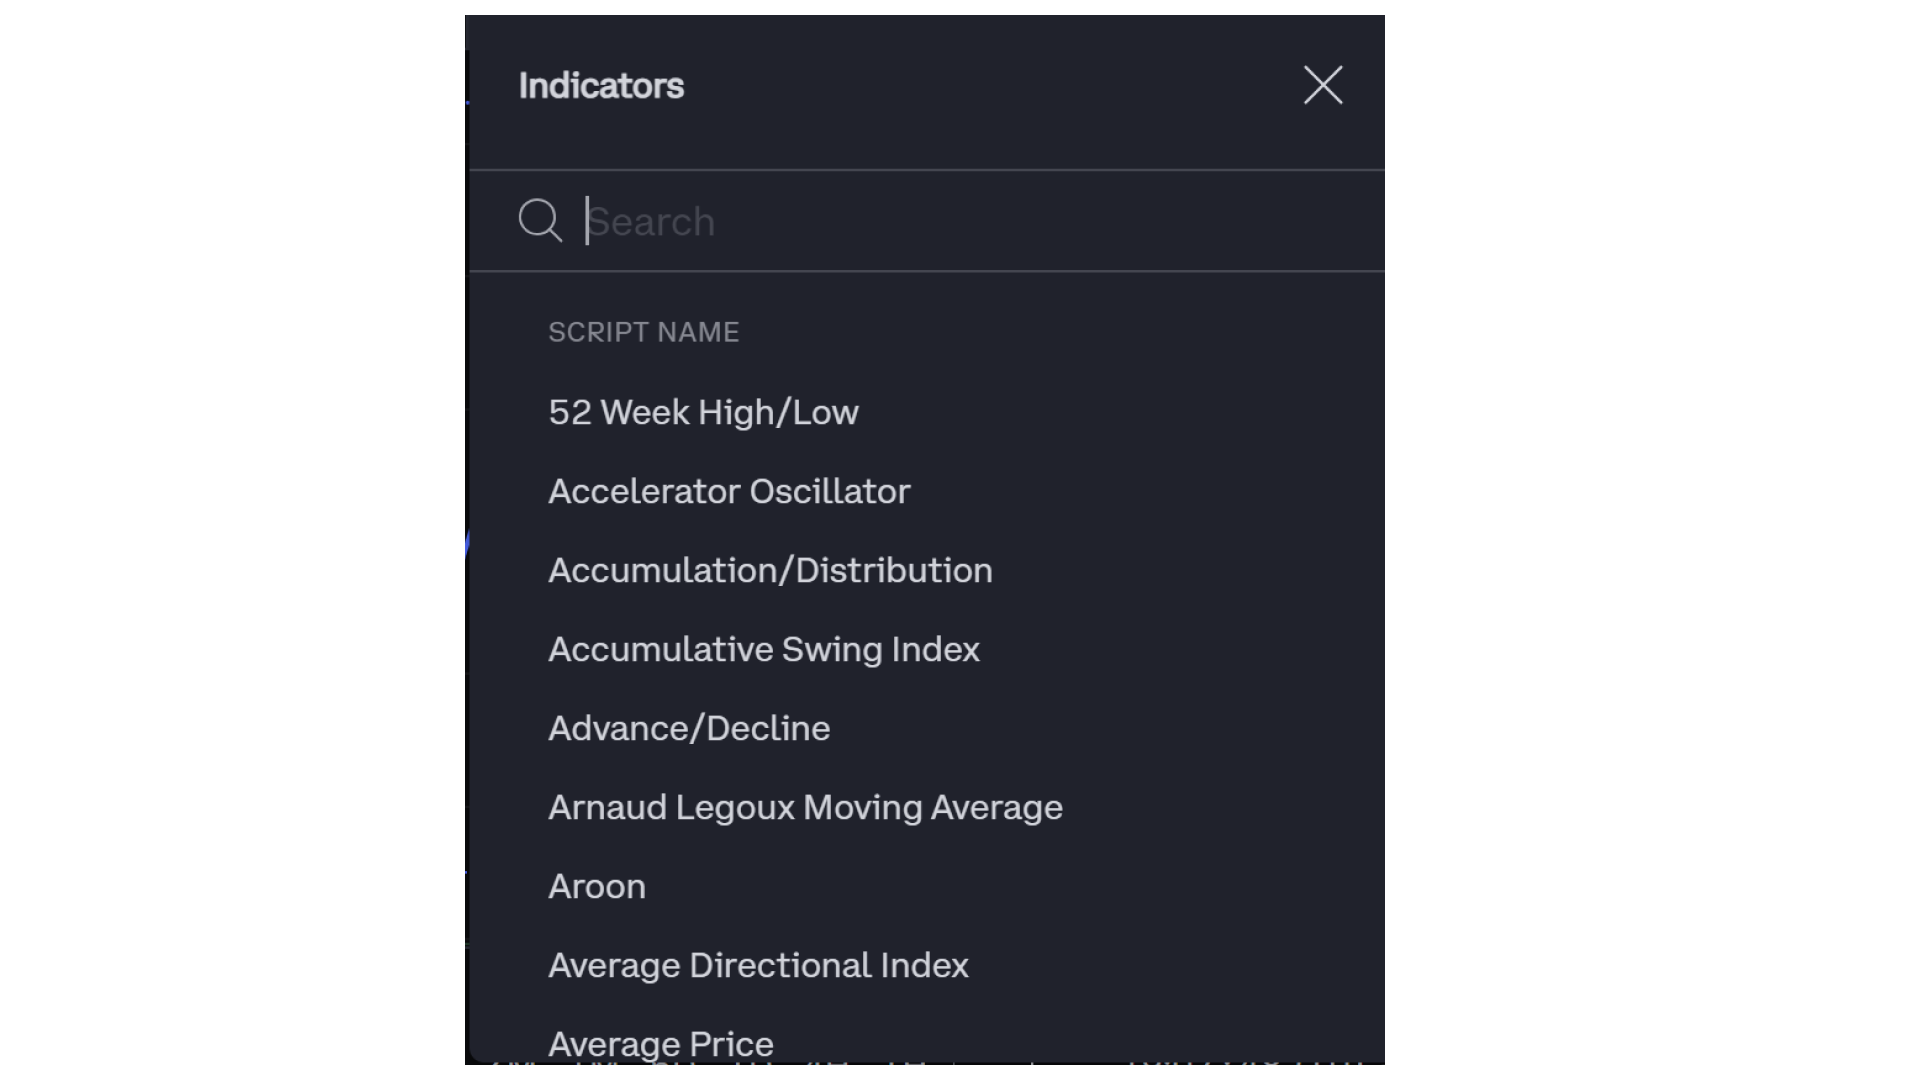The image size is (1920, 1080).
Task: Close the Indicators dialog
Action: [1322, 86]
